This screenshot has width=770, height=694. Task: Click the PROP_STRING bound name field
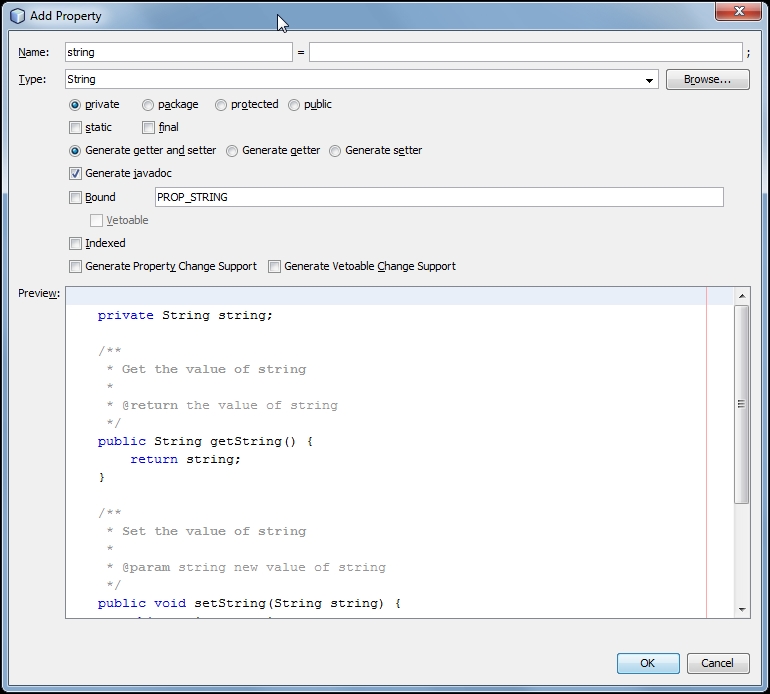439,197
